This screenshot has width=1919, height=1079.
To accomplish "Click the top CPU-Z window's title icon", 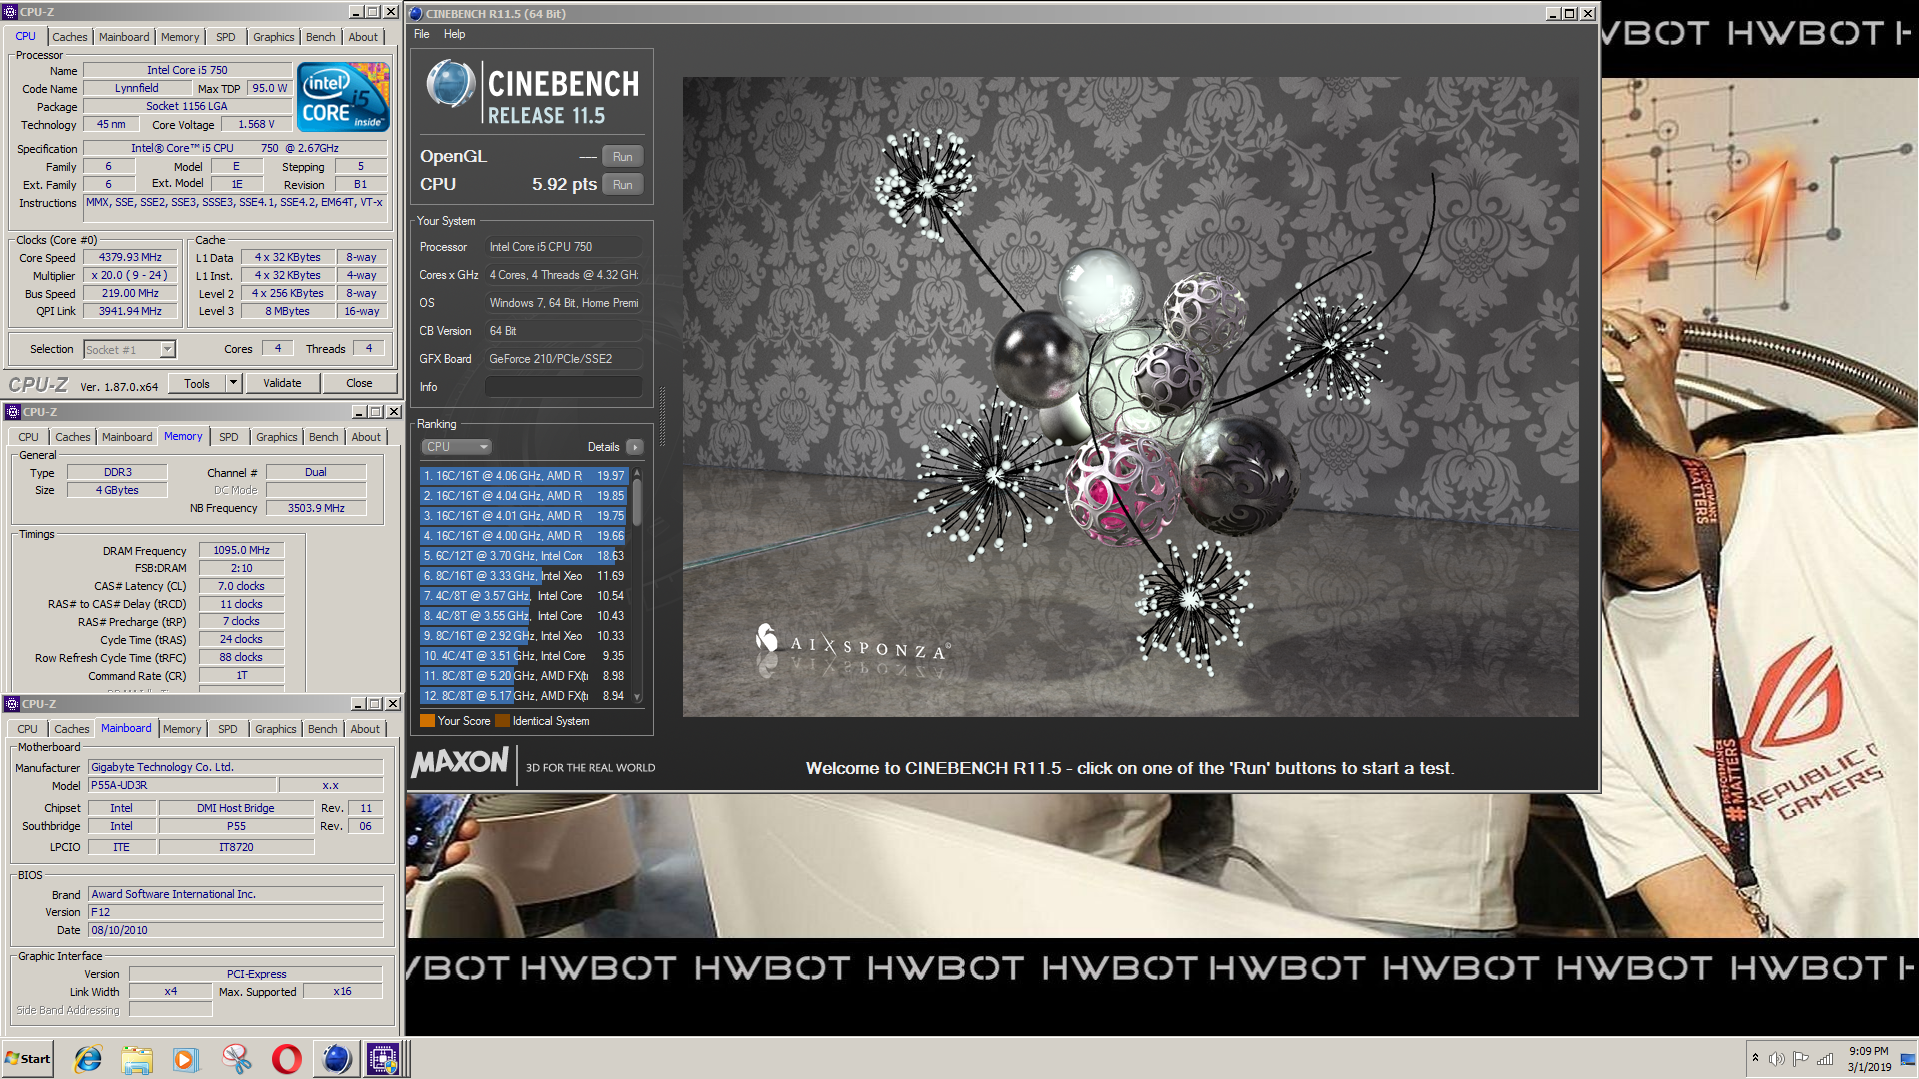I will tap(11, 12).
